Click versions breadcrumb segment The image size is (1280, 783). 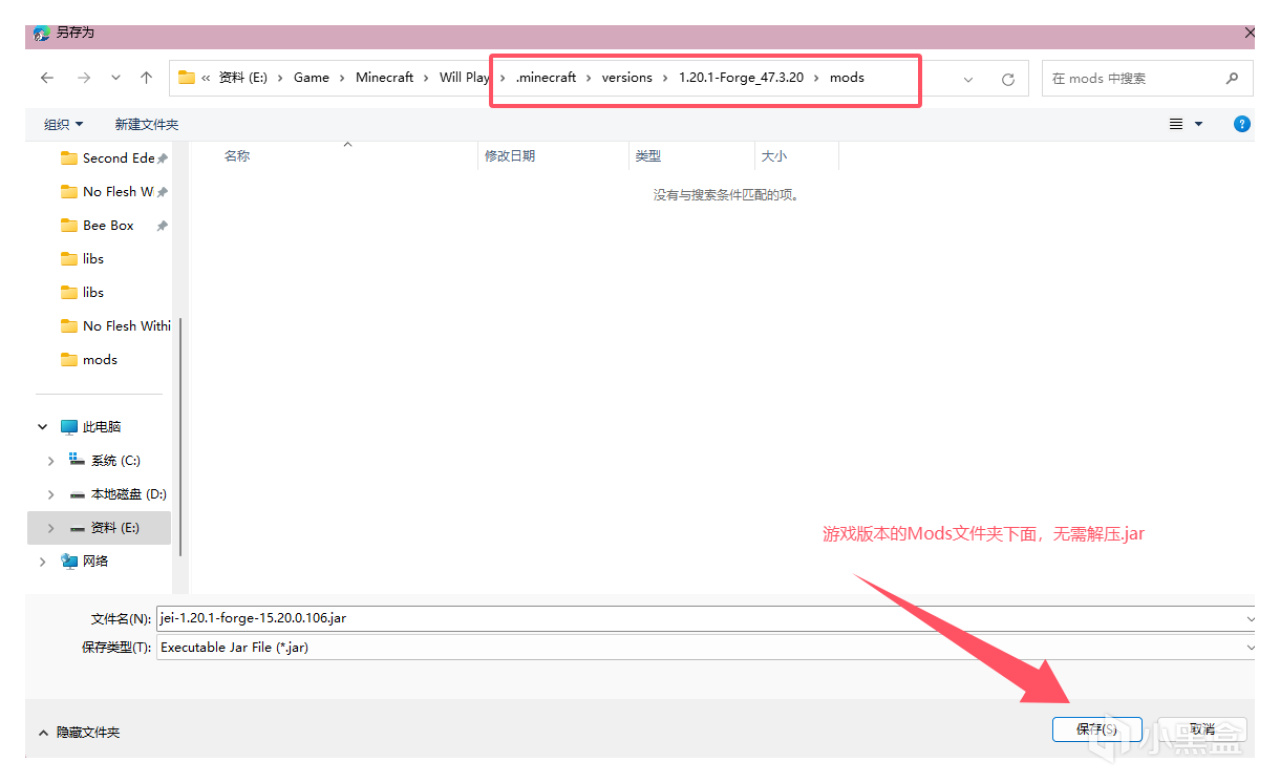click(627, 77)
